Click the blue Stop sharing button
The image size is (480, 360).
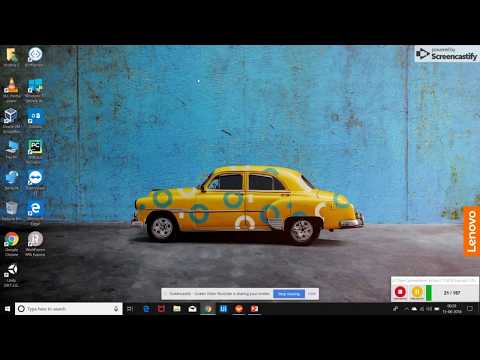[x=289, y=294]
